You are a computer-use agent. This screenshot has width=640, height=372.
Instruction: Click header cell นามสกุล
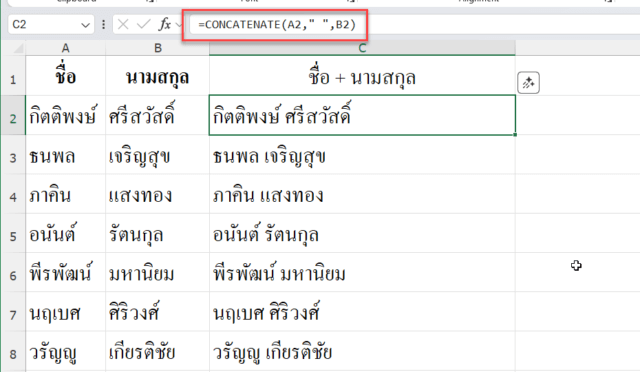tap(158, 76)
